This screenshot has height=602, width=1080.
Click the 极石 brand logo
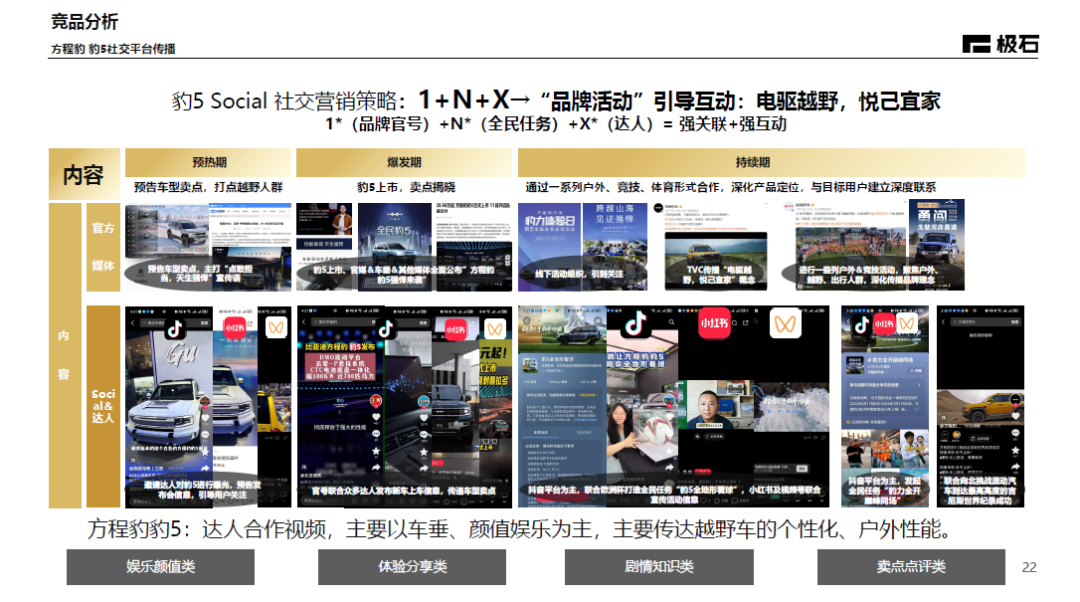[x=999, y=44]
